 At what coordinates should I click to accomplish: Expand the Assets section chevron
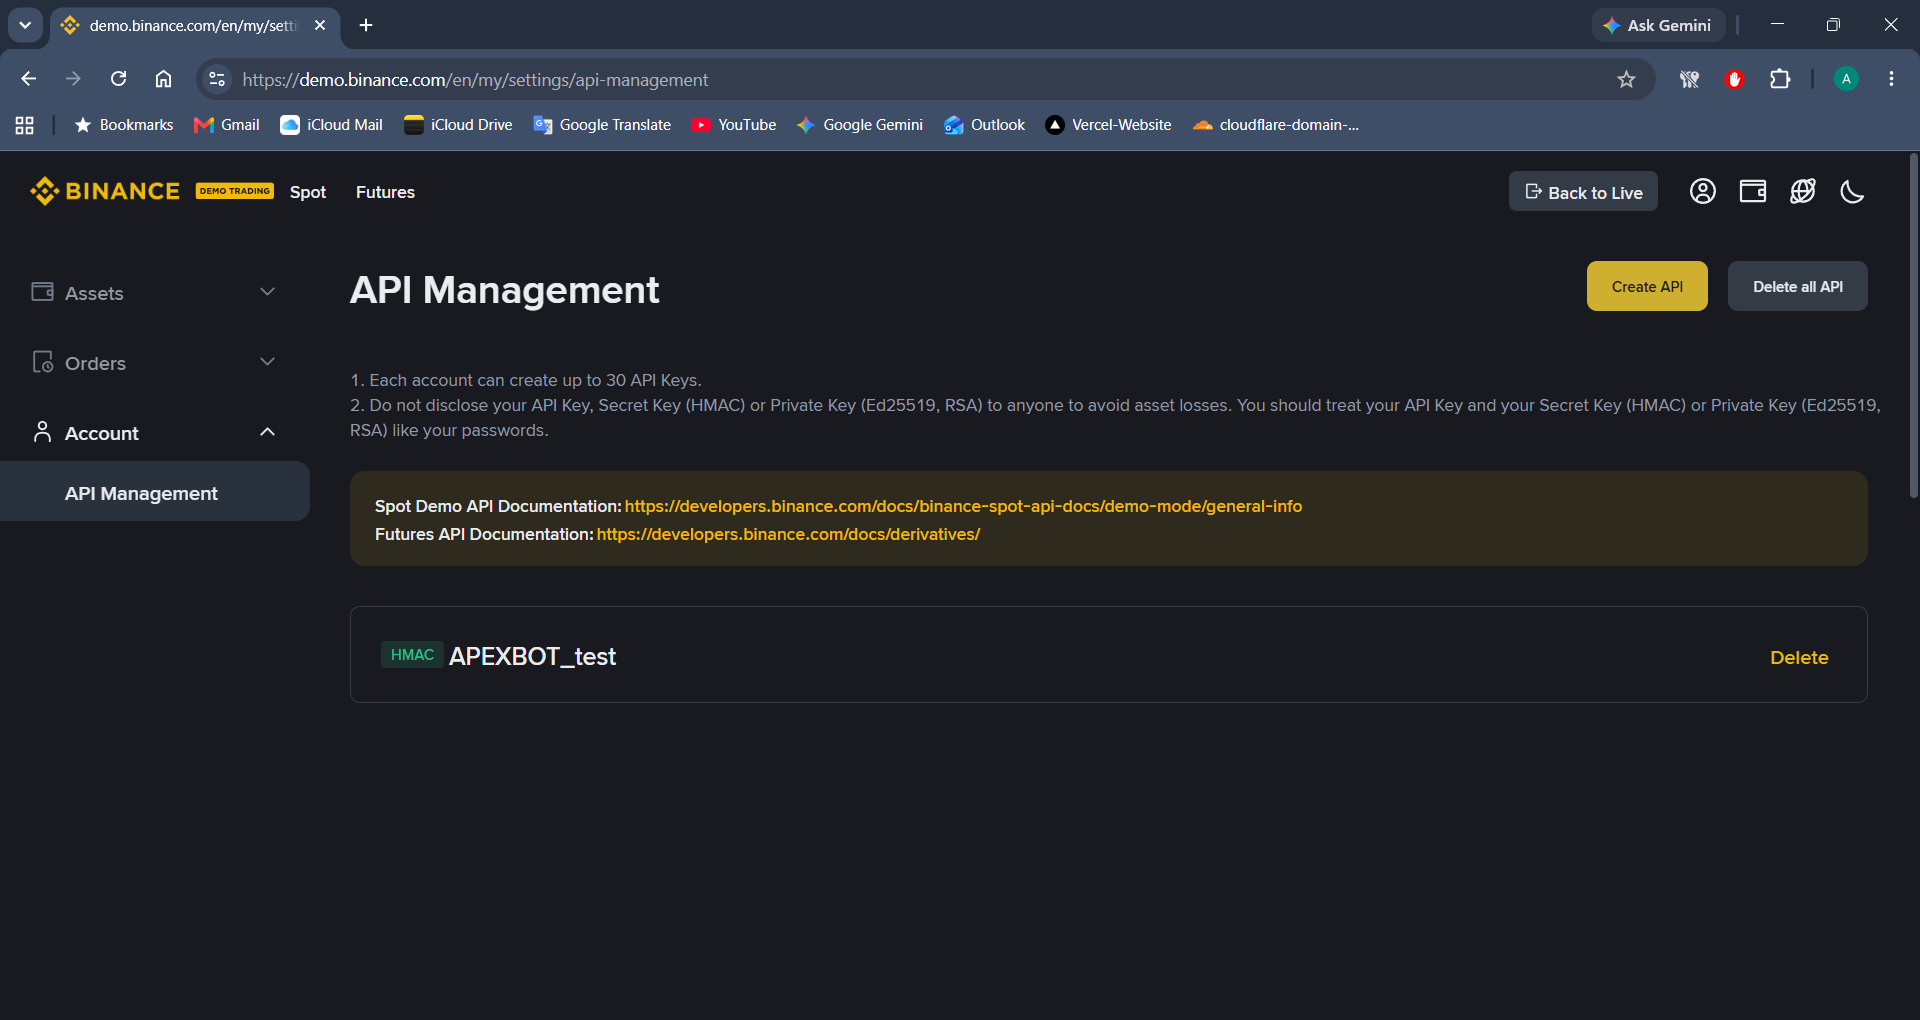point(267,292)
